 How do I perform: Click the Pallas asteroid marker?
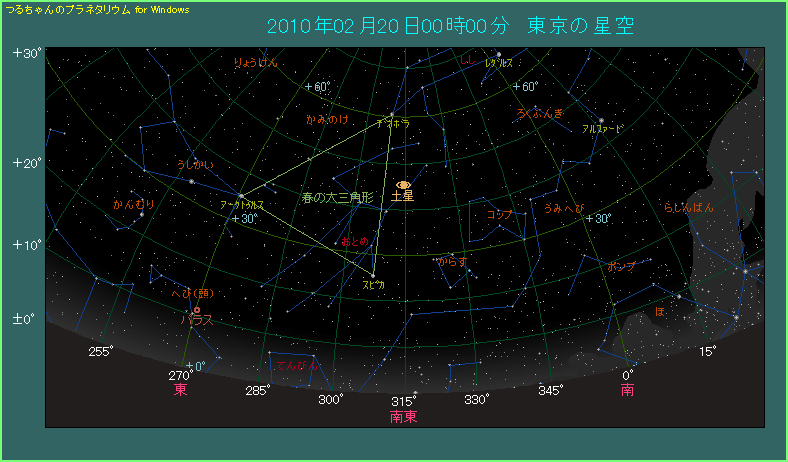click(197, 310)
